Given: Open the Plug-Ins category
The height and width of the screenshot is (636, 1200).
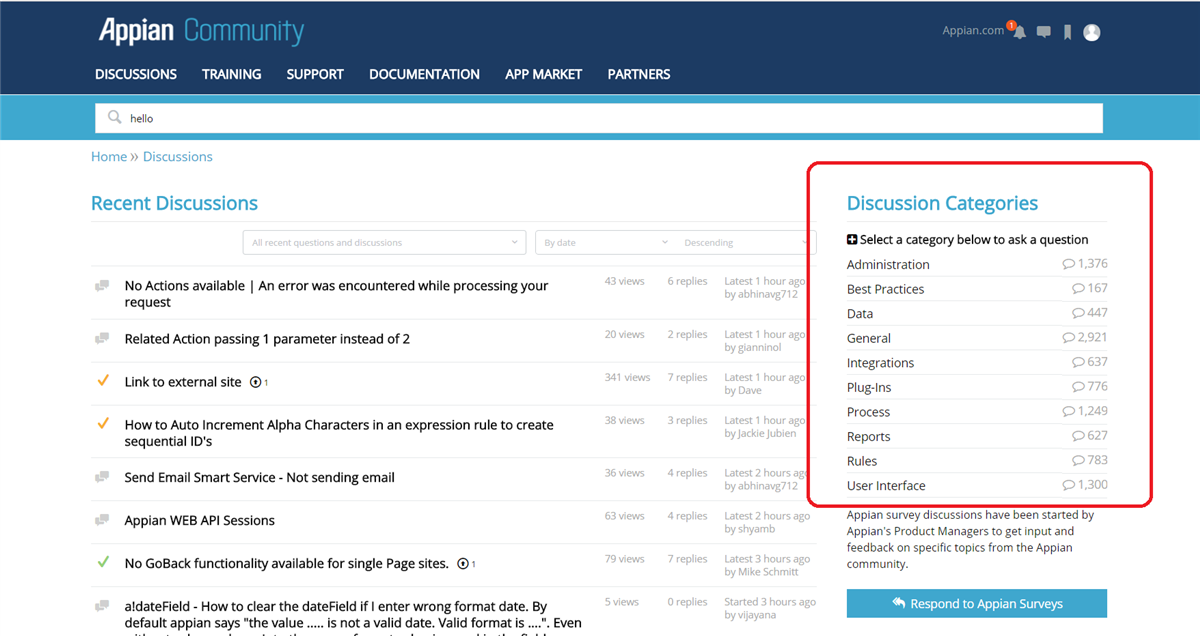Looking at the screenshot, I should [x=869, y=387].
